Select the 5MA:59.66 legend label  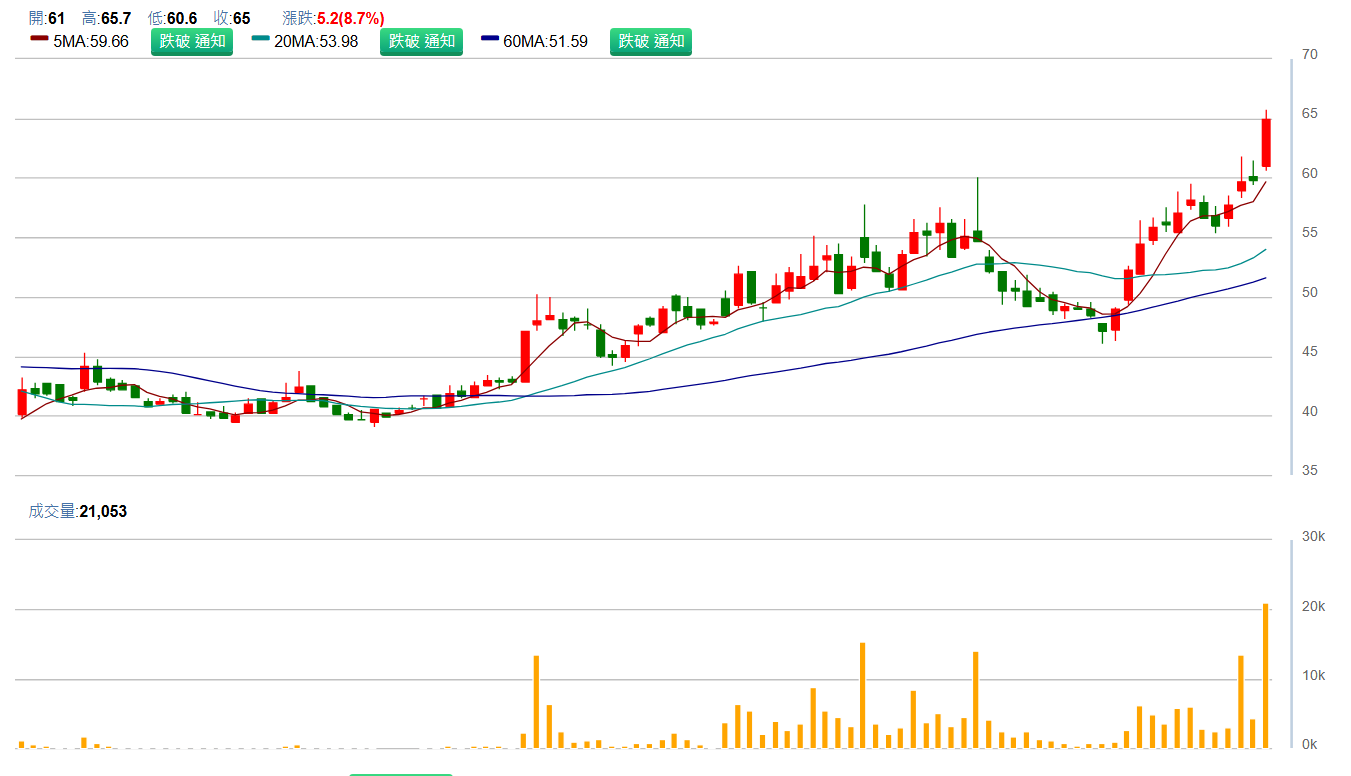[90, 42]
